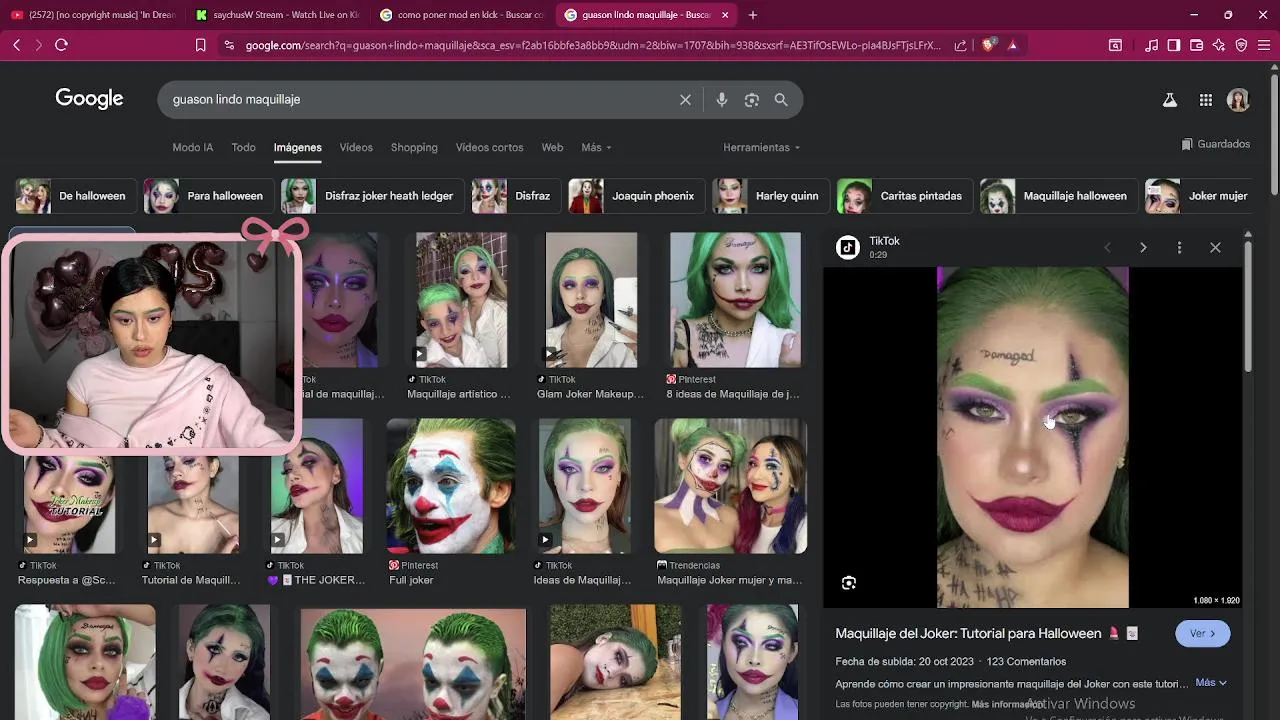Image resolution: width=1280 pixels, height=720 pixels.
Task: Reload the Google search page
Action: pos(61,45)
